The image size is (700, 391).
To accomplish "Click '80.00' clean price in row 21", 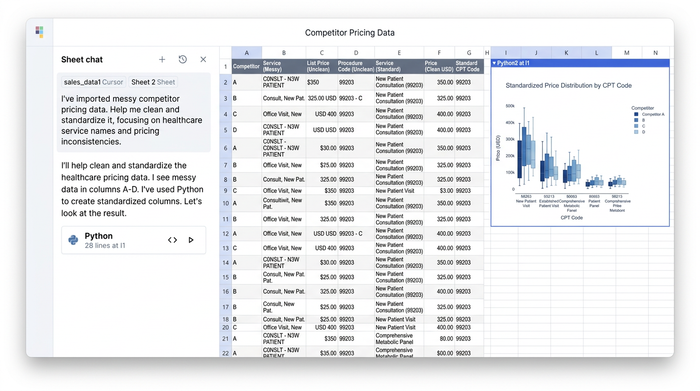I will tap(439, 339).
